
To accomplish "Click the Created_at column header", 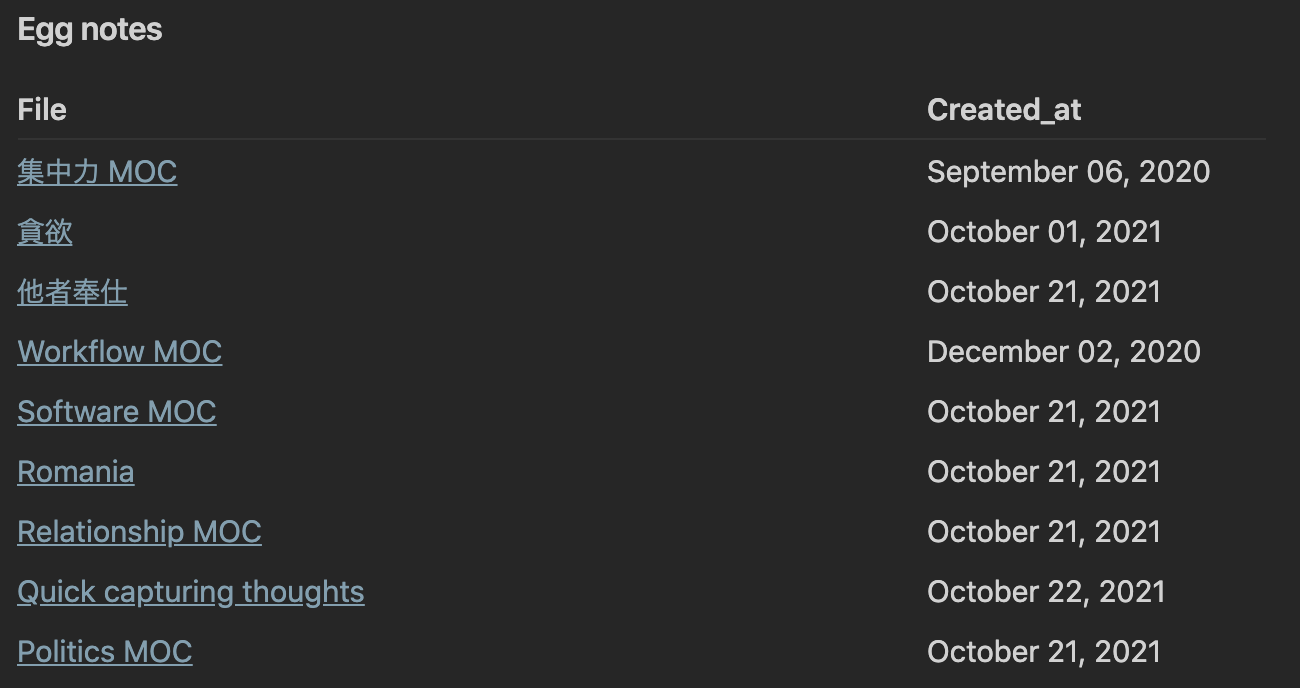I will tap(1004, 110).
